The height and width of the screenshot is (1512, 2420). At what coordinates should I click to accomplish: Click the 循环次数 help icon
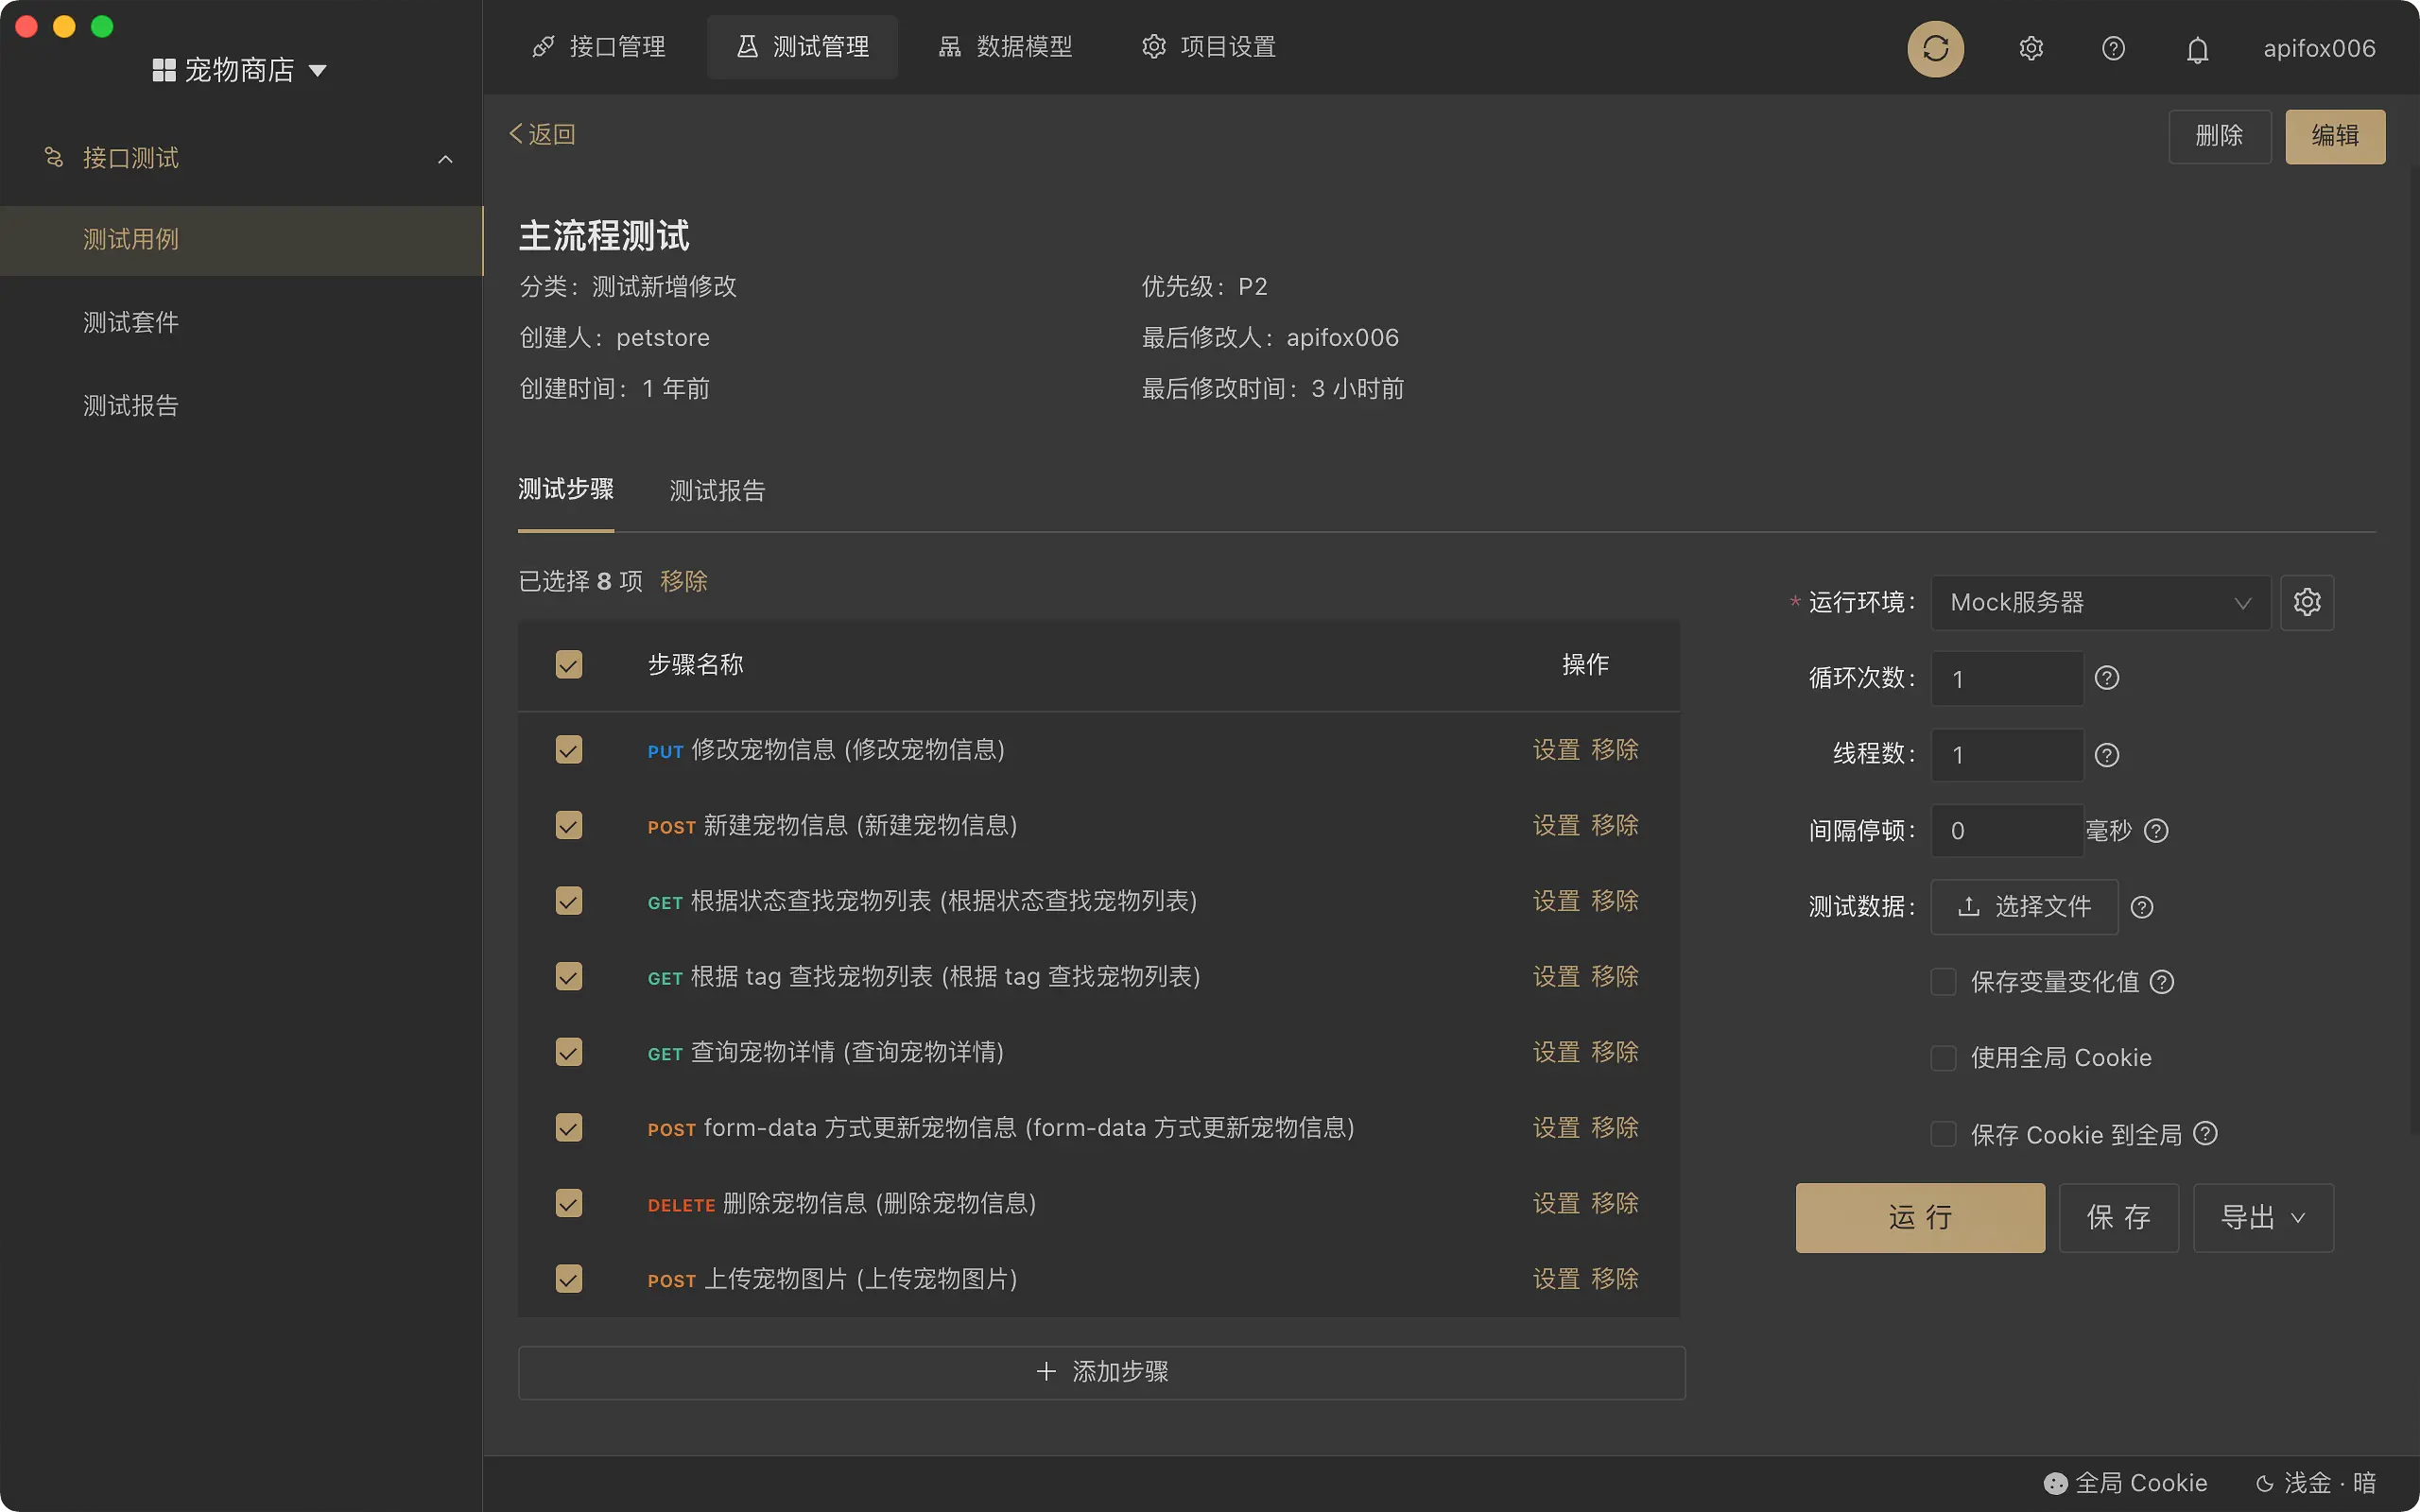click(x=2107, y=678)
